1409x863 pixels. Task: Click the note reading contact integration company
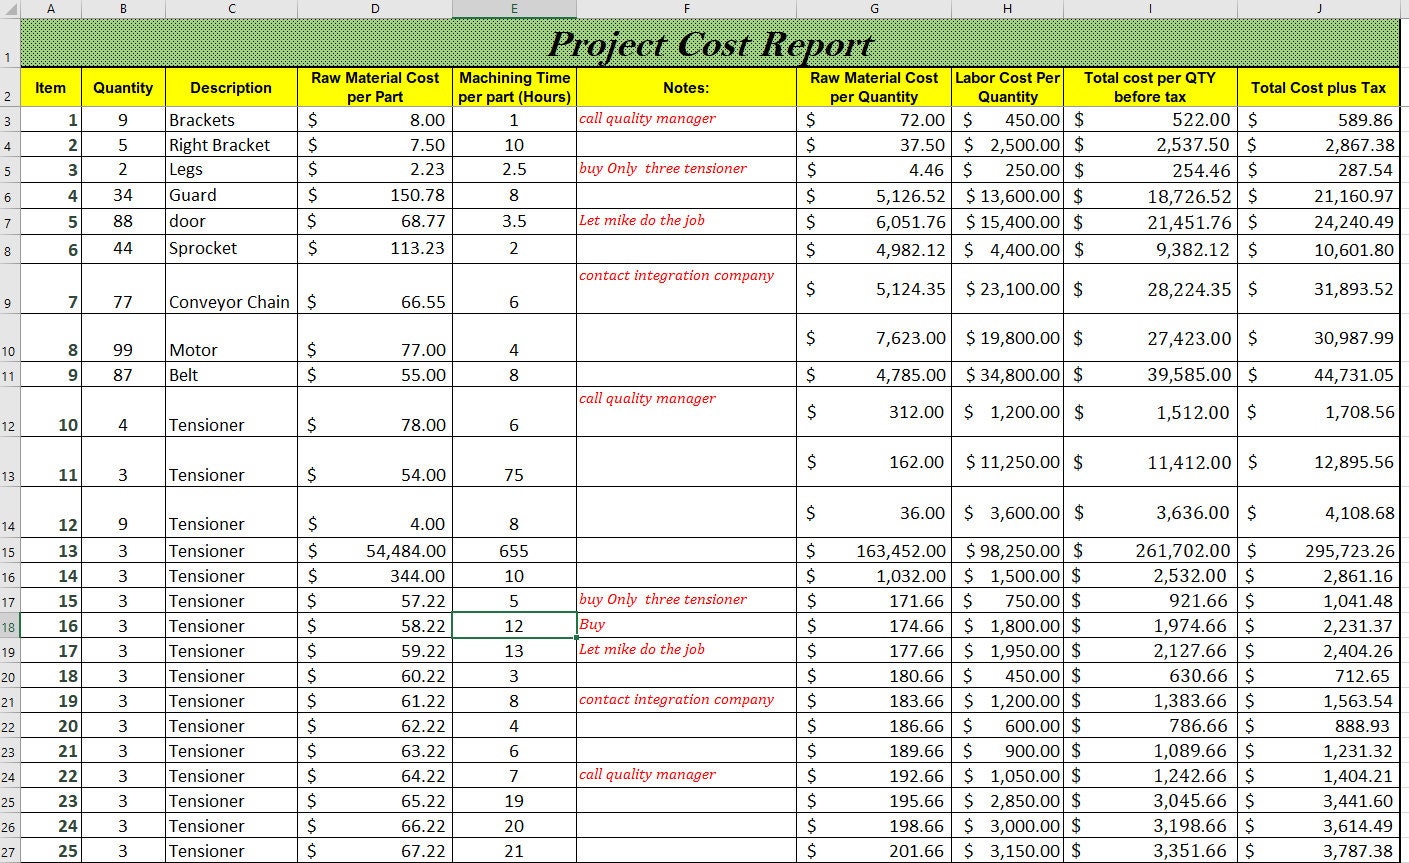tap(678, 275)
